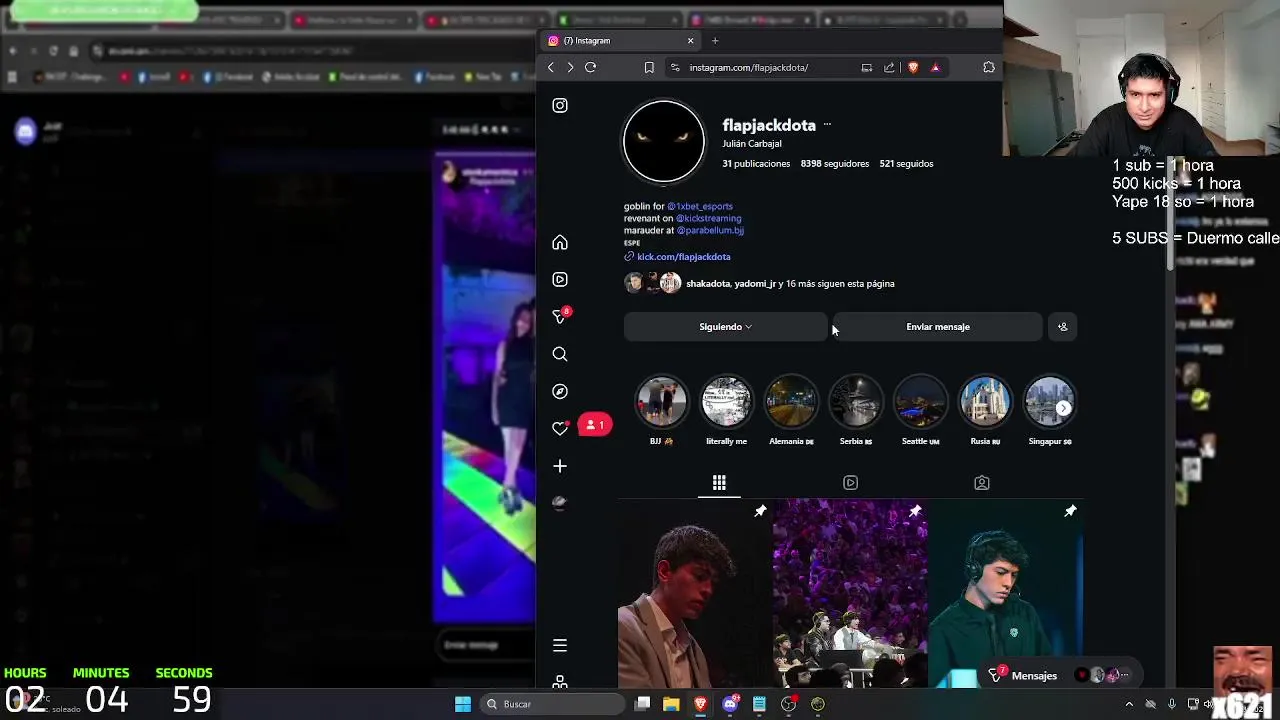Open the search magnifier in Instagram sidebar
1280x720 pixels.
point(560,354)
